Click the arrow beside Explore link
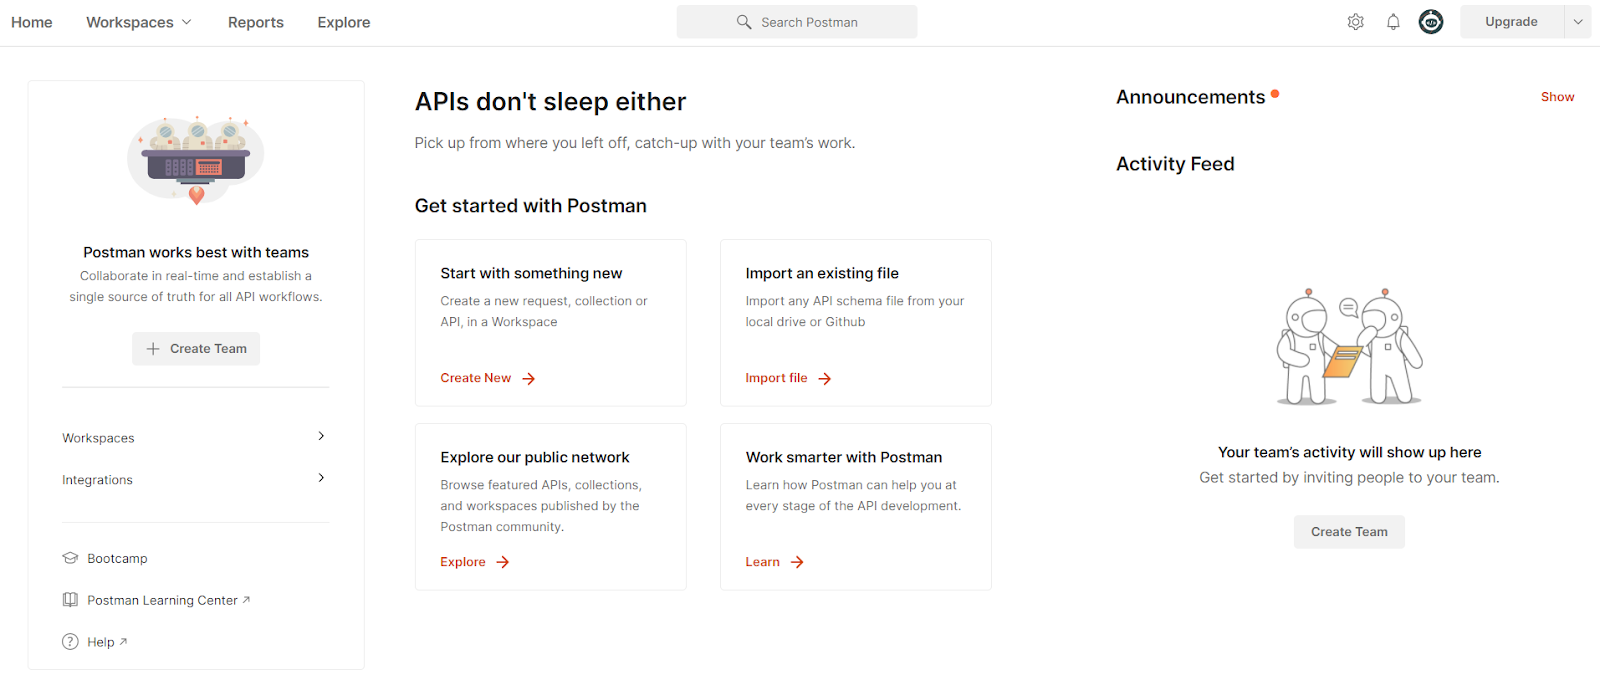This screenshot has height=680, width=1600. 503,562
